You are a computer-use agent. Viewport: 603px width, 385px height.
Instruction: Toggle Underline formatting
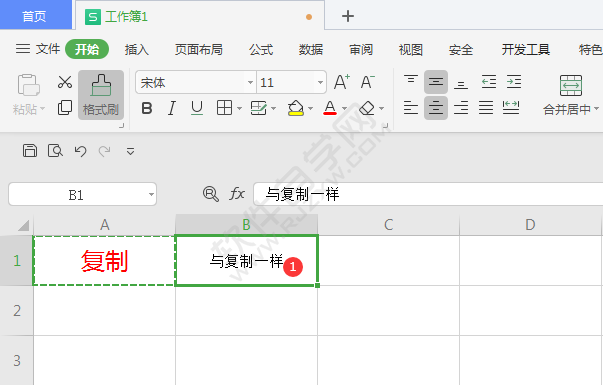click(197, 108)
